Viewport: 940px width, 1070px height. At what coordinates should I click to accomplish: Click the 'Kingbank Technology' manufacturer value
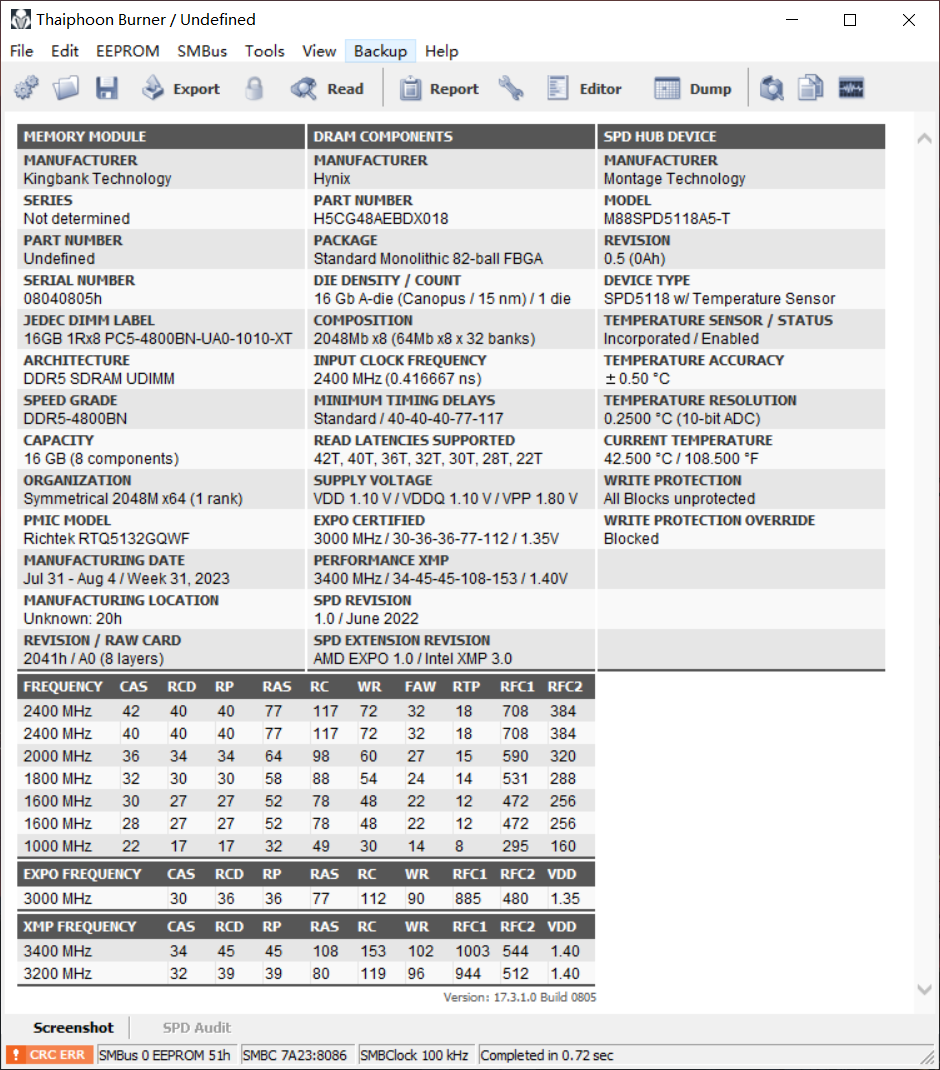tap(98, 179)
